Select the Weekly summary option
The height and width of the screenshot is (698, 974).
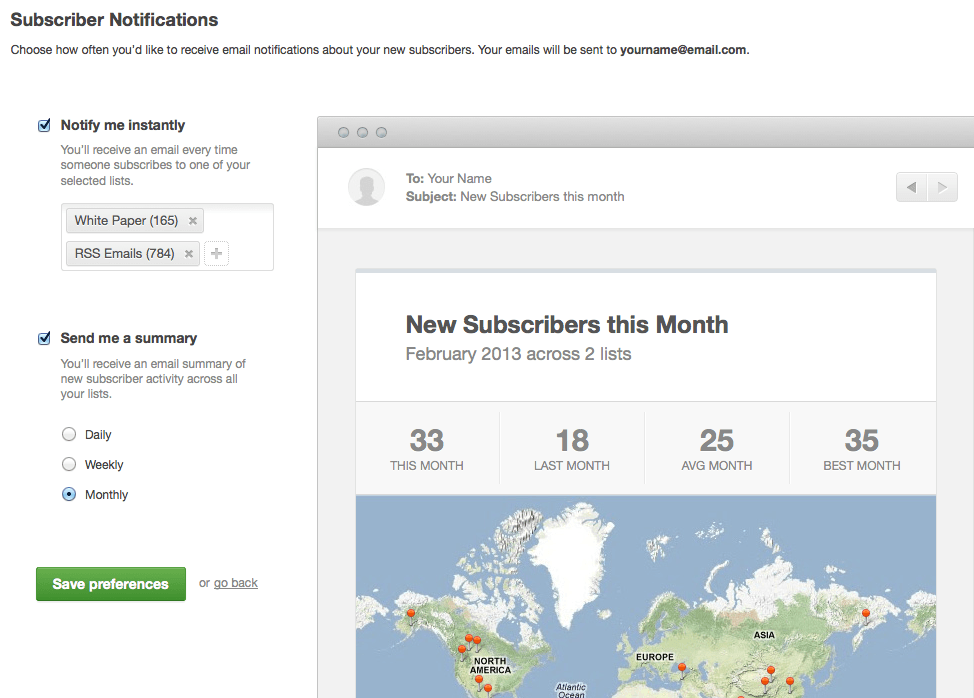pyautogui.click(x=69, y=465)
